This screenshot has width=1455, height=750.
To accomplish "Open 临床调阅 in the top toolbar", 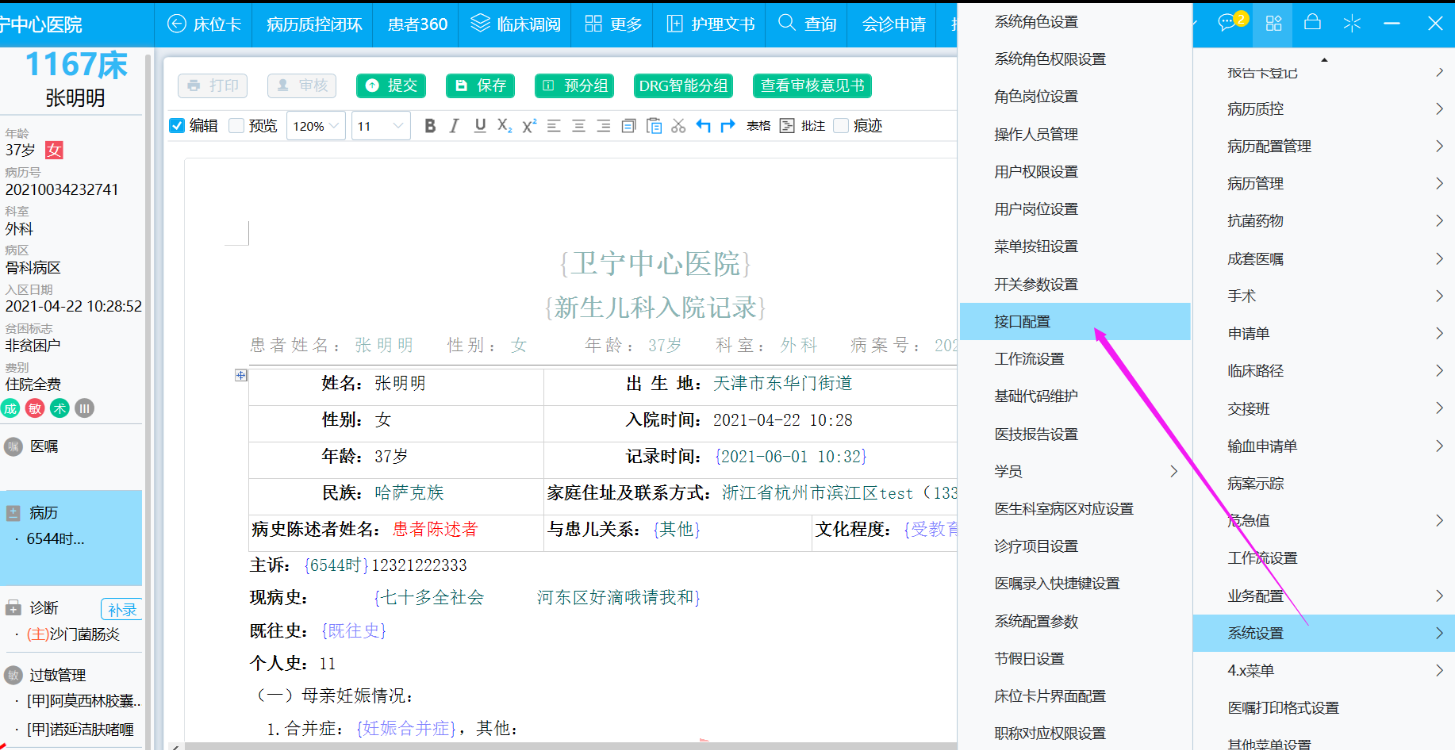I will tap(515, 23).
